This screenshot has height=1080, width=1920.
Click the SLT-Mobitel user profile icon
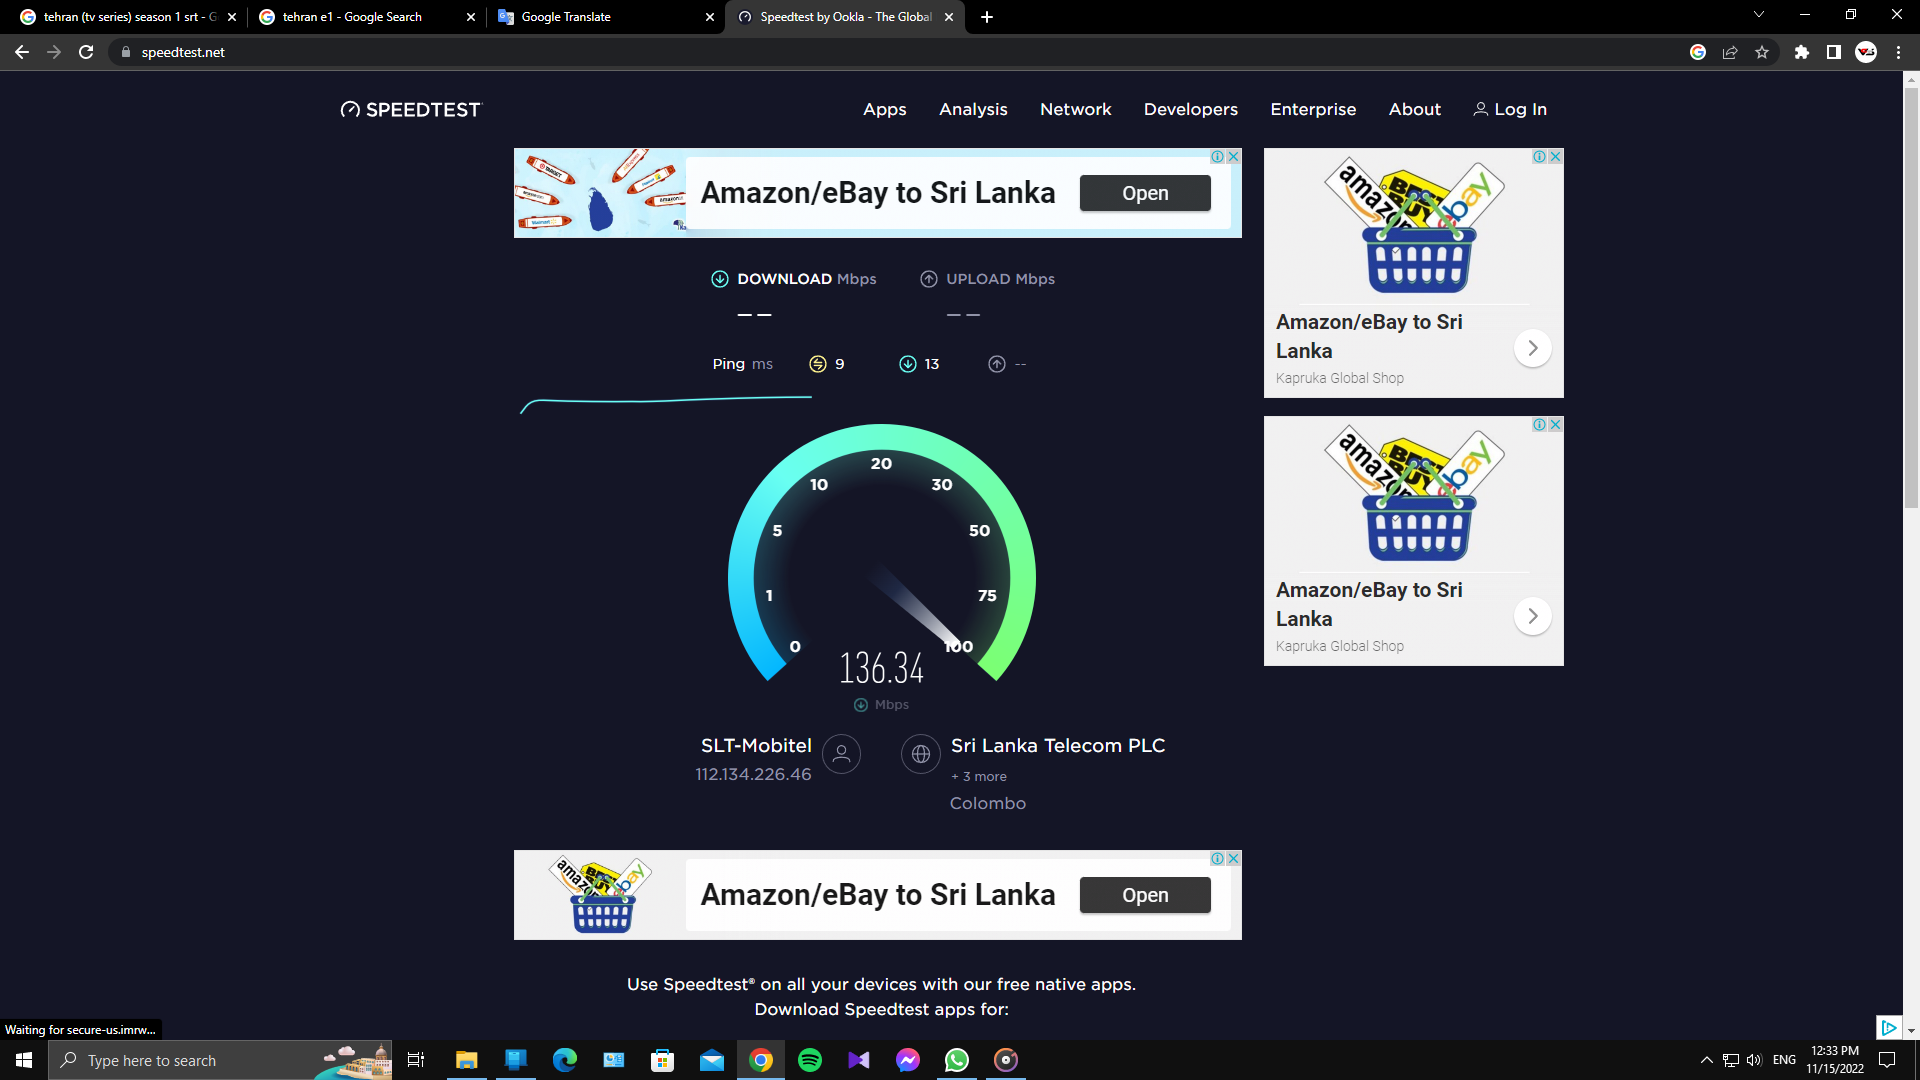click(842, 754)
